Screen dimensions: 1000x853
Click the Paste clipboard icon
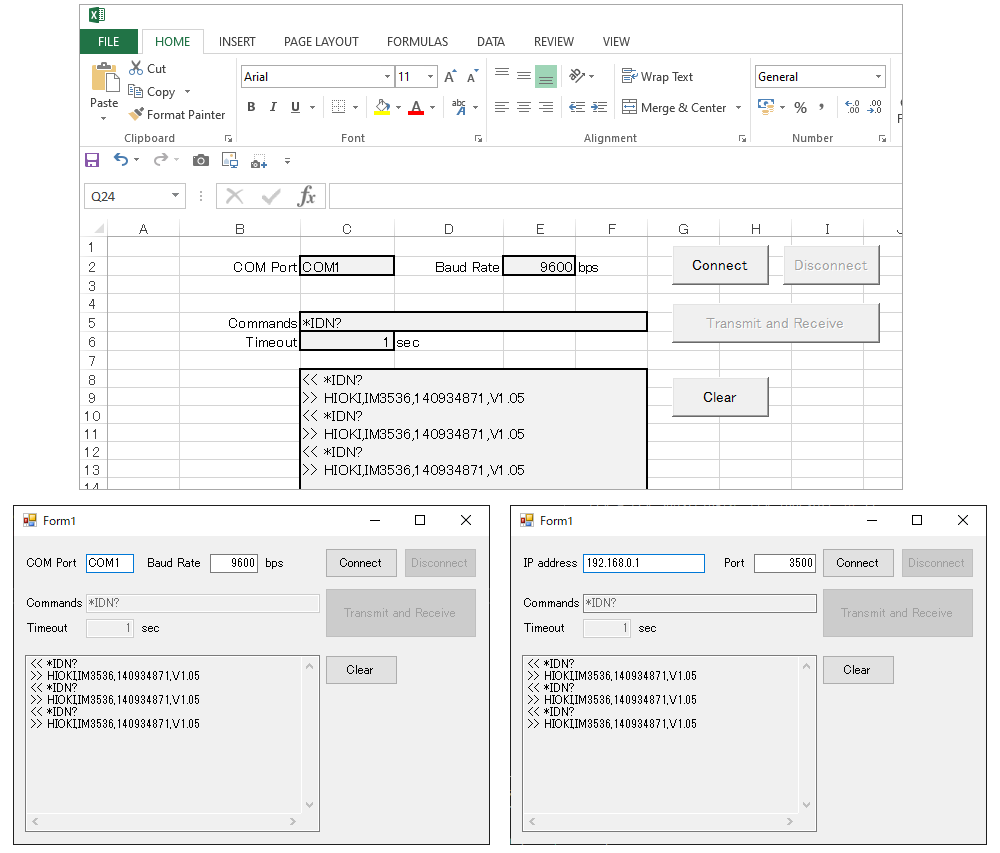105,78
